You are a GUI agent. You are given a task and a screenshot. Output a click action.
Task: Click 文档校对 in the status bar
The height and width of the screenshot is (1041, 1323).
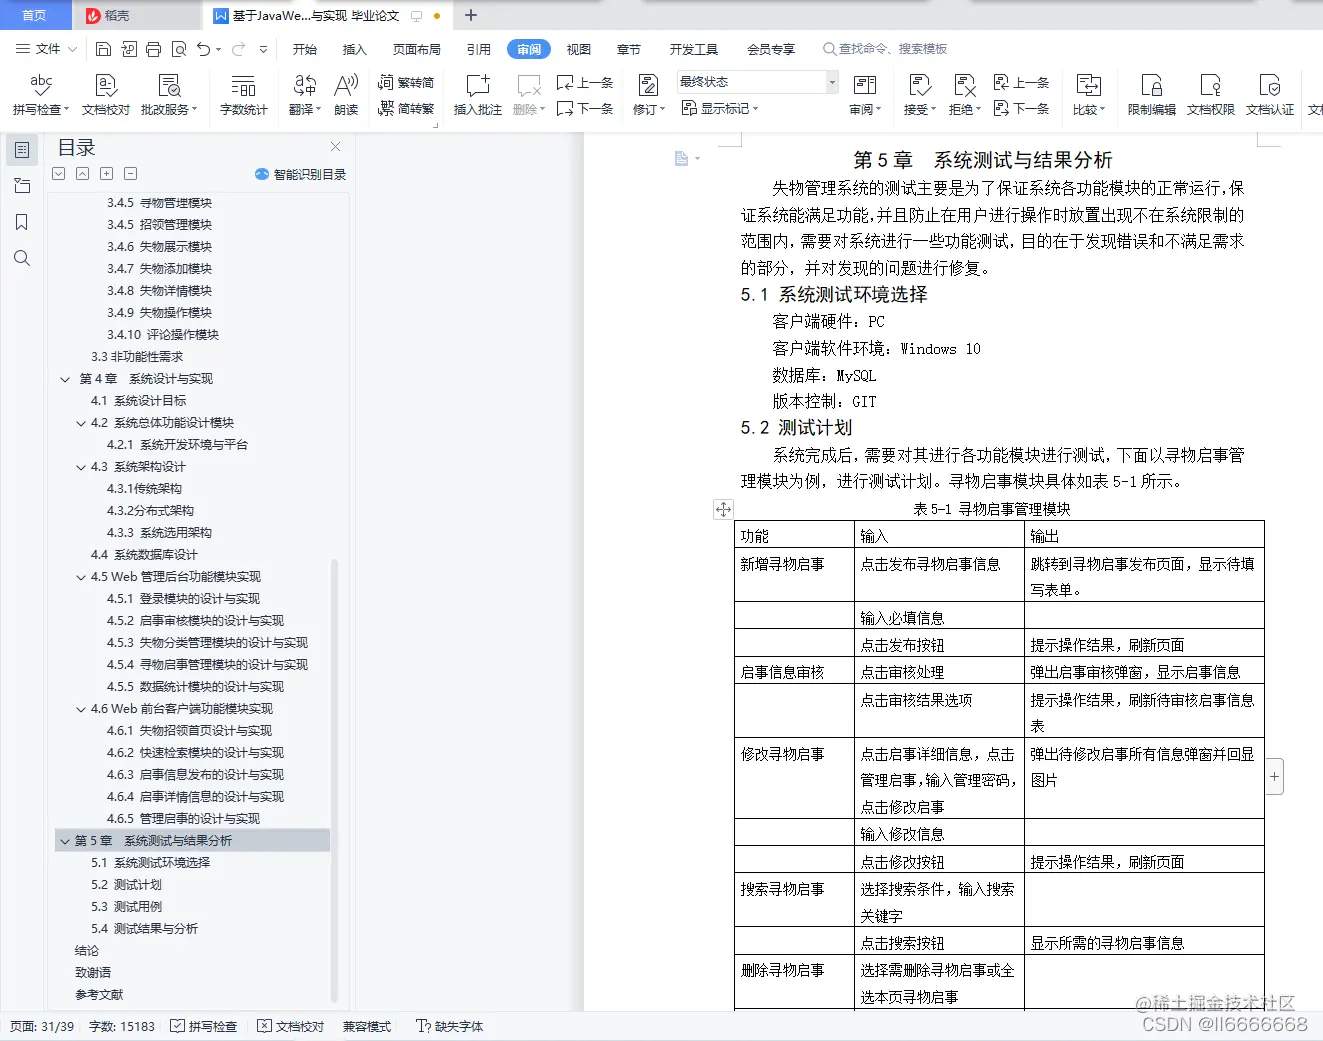point(289,1026)
